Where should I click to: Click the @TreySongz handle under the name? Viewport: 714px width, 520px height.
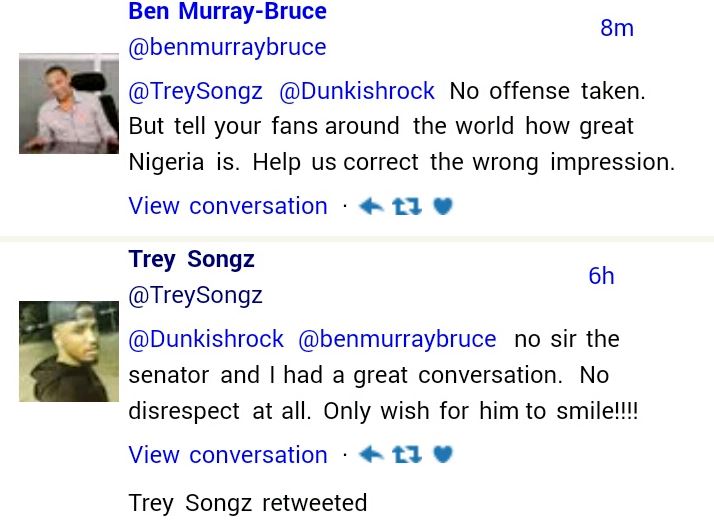(195, 295)
